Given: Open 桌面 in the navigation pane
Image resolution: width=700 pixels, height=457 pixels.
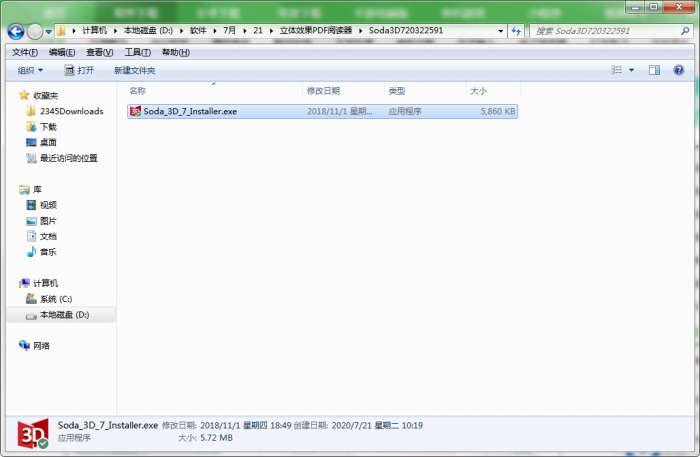Looking at the screenshot, I should (48, 142).
